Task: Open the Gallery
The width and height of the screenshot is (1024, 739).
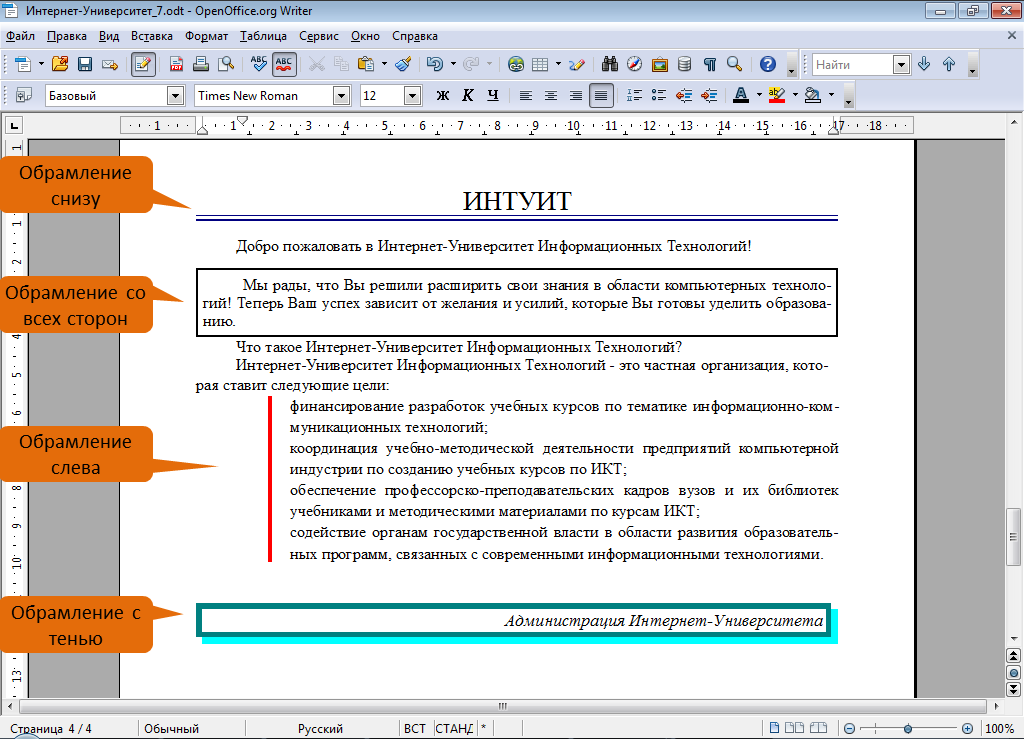Action: tap(660, 64)
